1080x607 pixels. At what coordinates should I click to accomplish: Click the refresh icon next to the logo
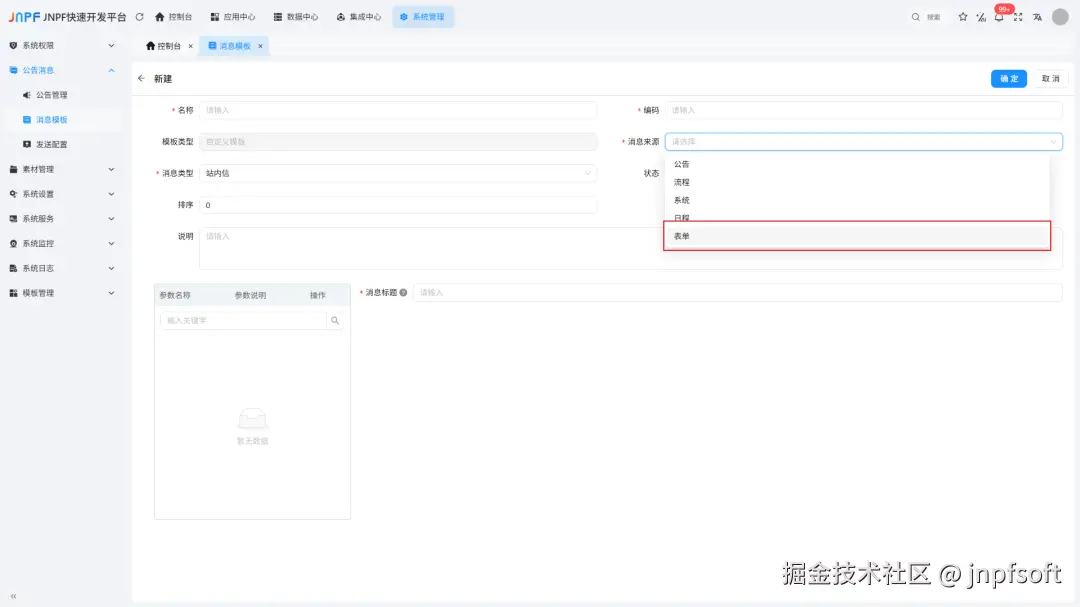point(139,16)
